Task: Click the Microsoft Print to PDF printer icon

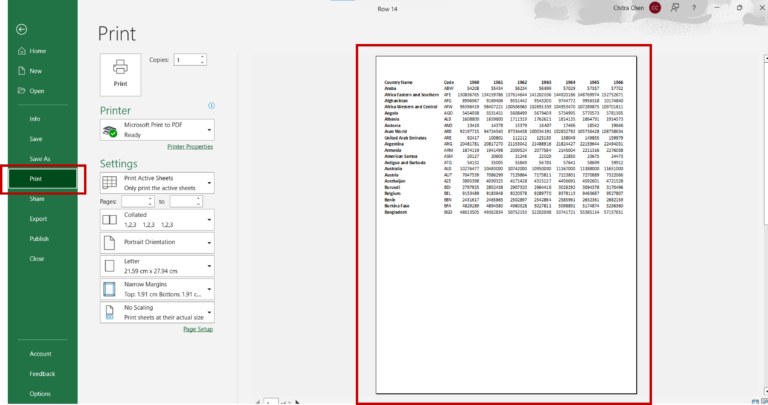Action: coord(110,131)
